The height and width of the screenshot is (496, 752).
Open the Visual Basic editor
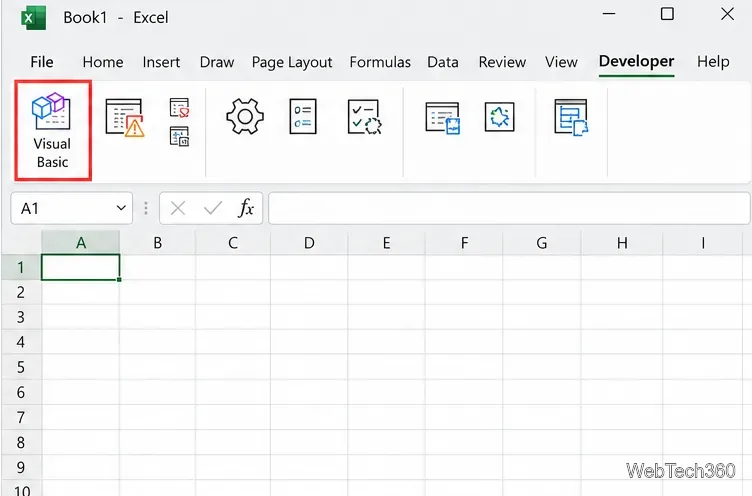pyautogui.click(x=53, y=130)
